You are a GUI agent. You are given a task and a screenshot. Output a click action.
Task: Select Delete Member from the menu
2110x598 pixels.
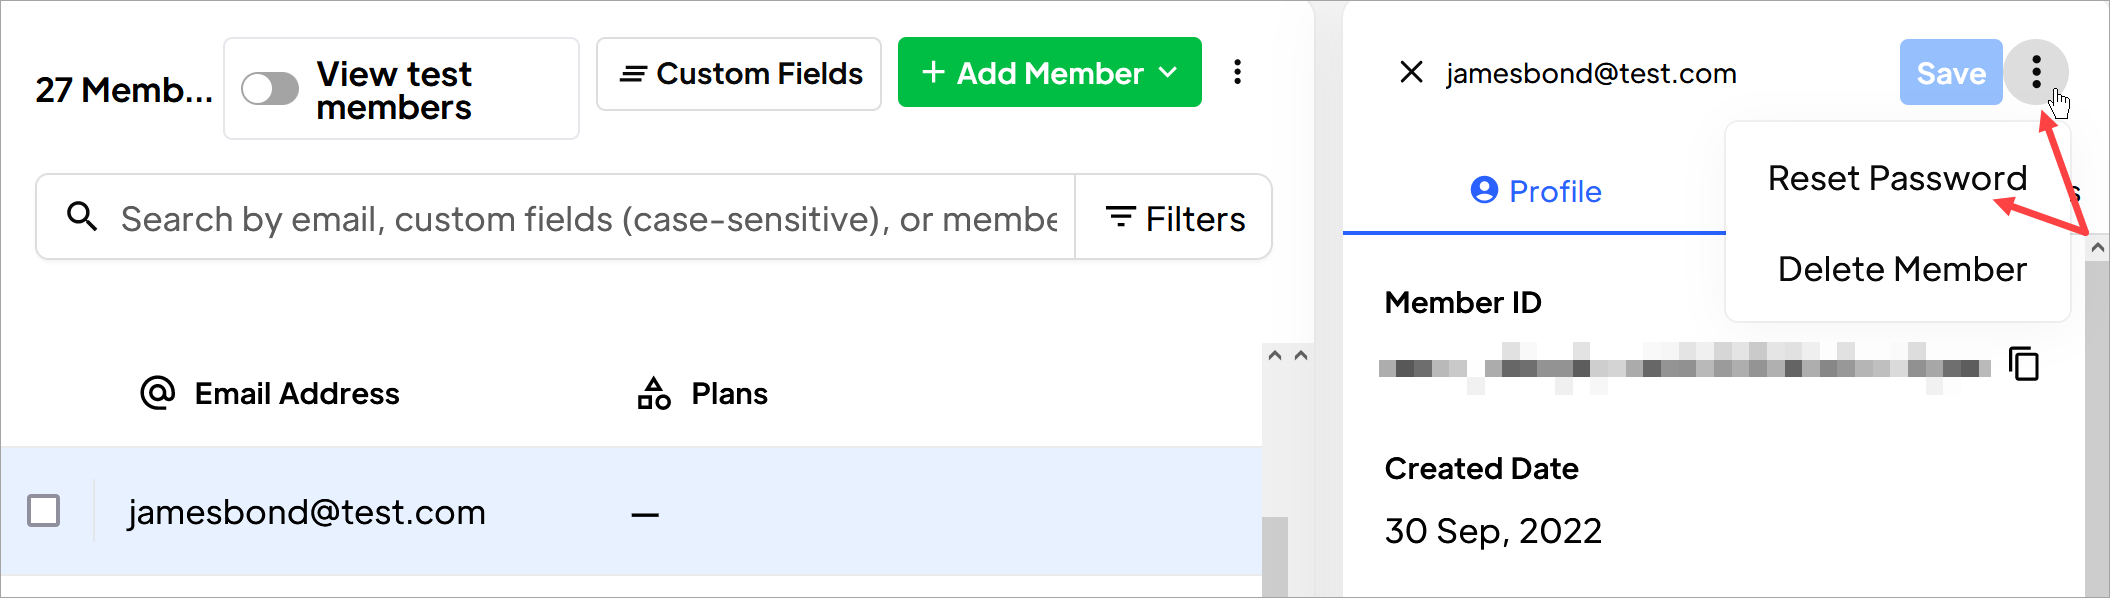pyautogui.click(x=1902, y=269)
